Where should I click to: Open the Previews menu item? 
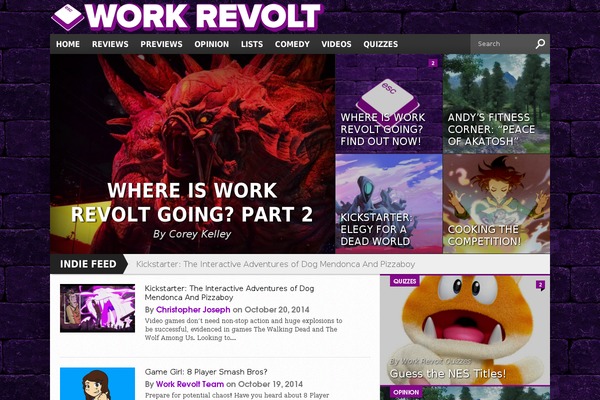tap(161, 44)
